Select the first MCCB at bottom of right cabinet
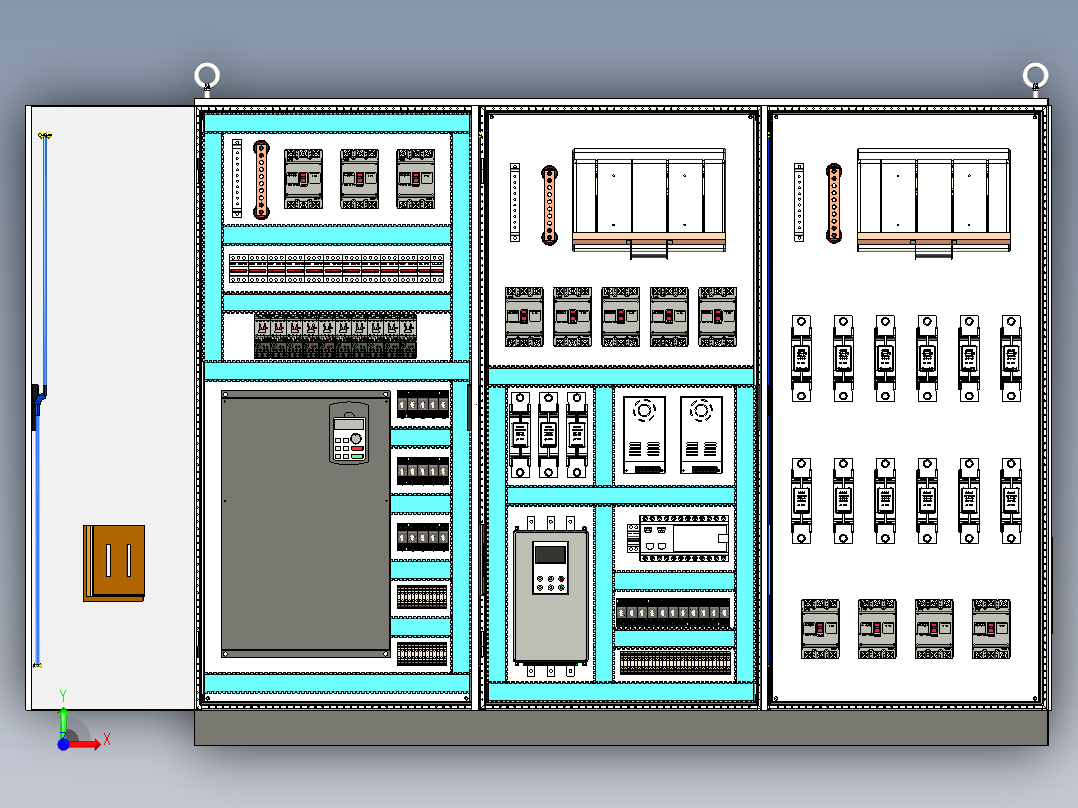 [821, 629]
